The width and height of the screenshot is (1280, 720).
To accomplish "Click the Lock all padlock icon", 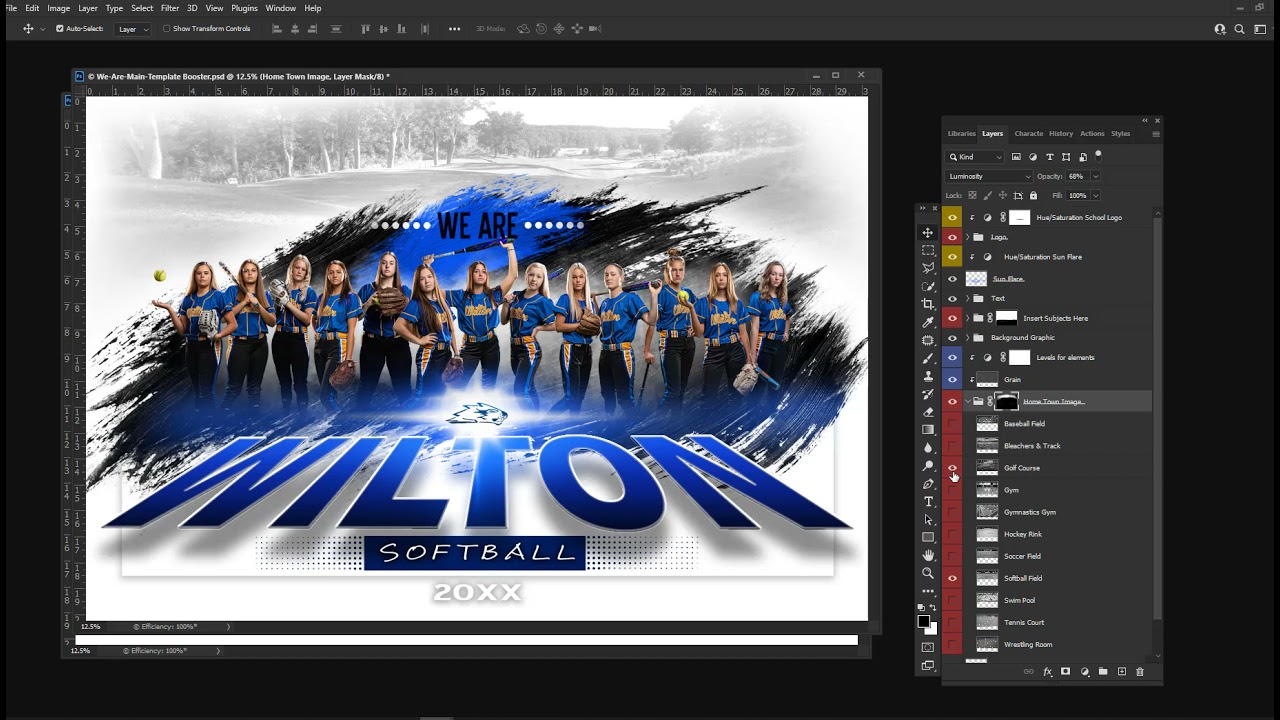I will (1033, 196).
